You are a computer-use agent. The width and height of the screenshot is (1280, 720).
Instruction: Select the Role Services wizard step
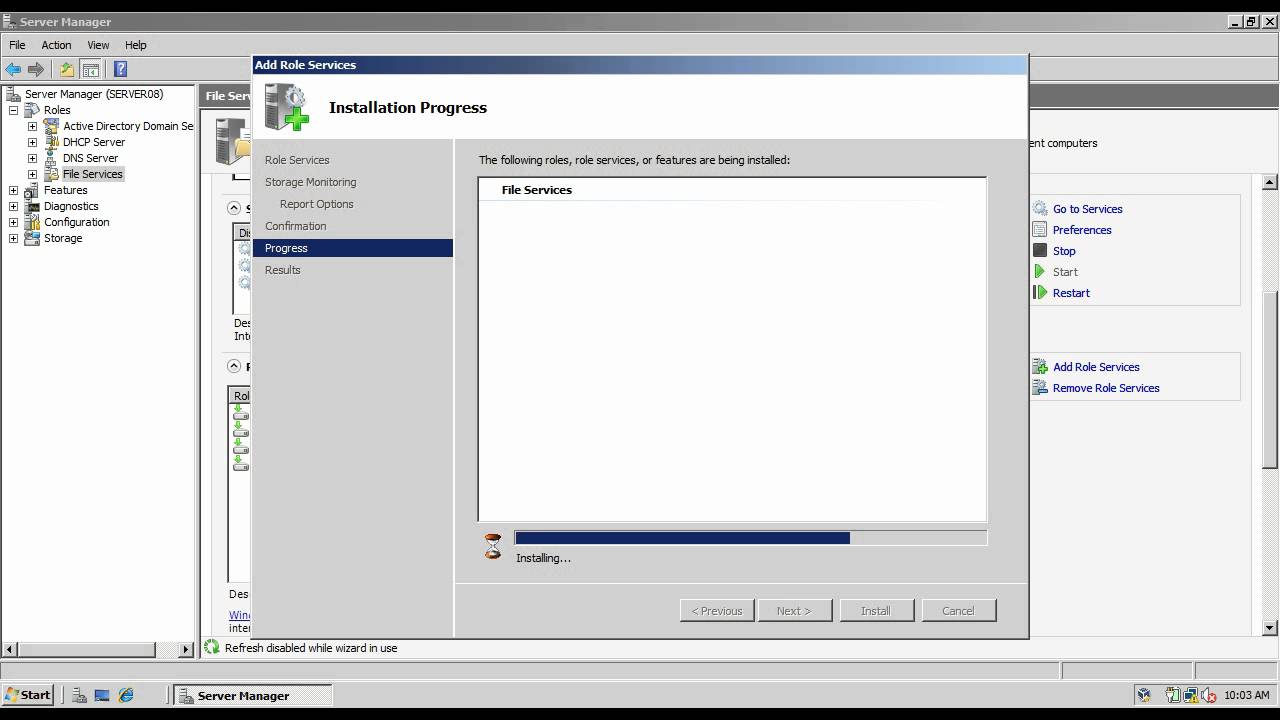[x=297, y=160]
